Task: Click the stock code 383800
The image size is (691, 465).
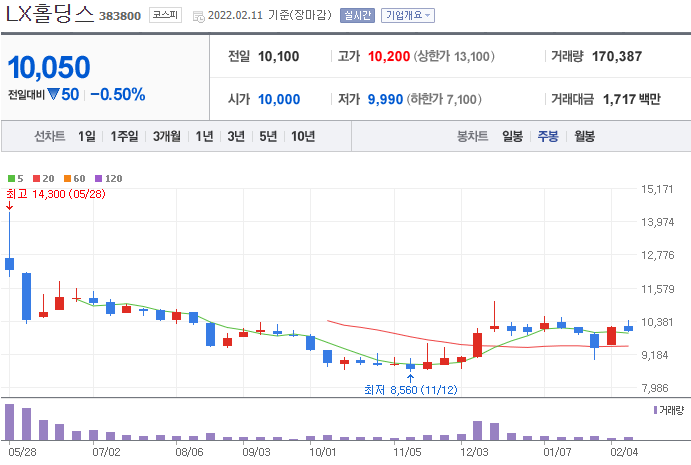Action: (x=120, y=16)
